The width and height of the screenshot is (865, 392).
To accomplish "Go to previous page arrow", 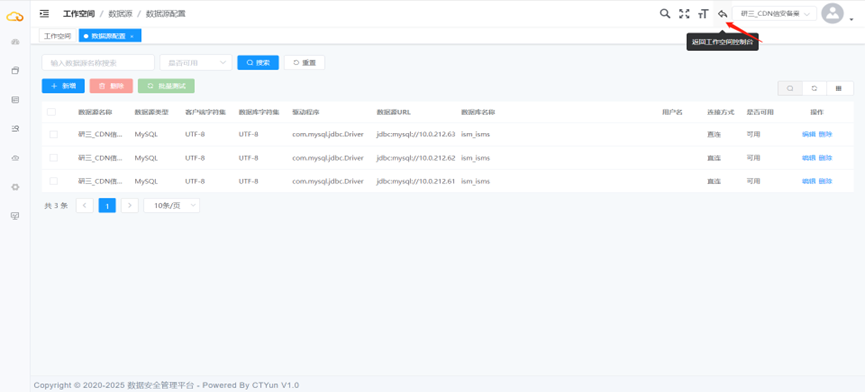I will (x=84, y=206).
